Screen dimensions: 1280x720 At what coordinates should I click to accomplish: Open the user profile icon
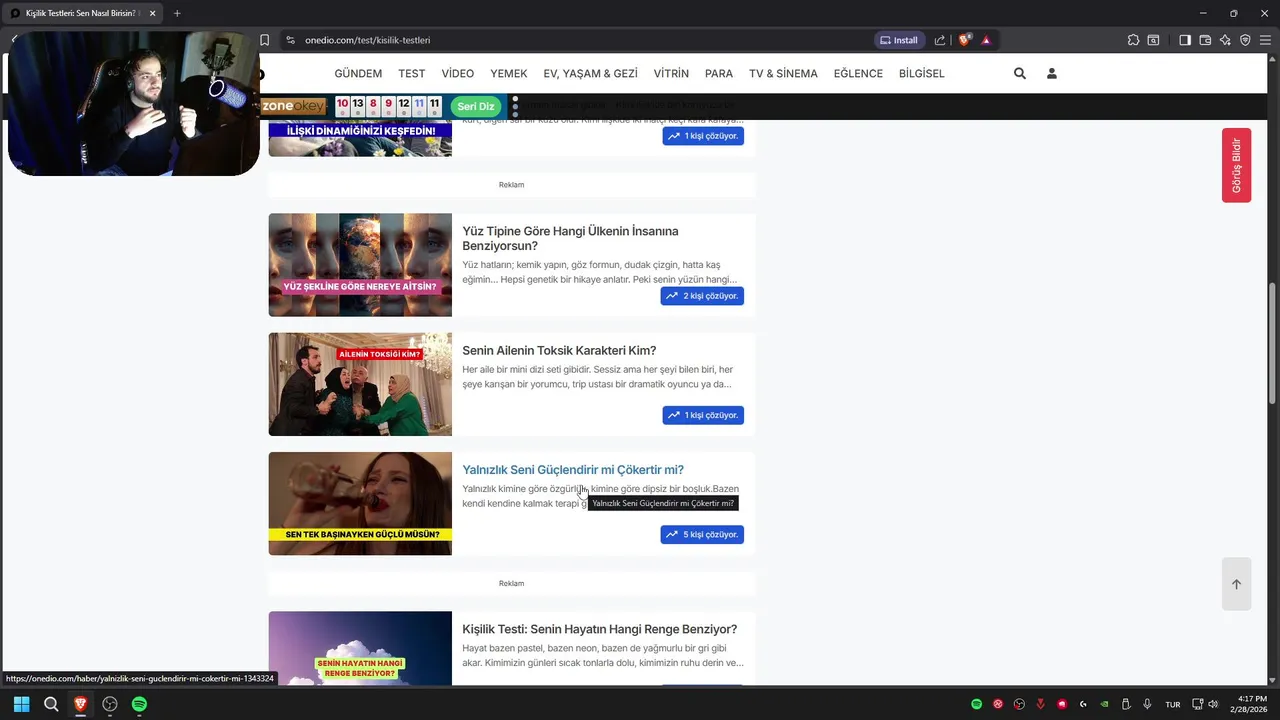[1051, 73]
